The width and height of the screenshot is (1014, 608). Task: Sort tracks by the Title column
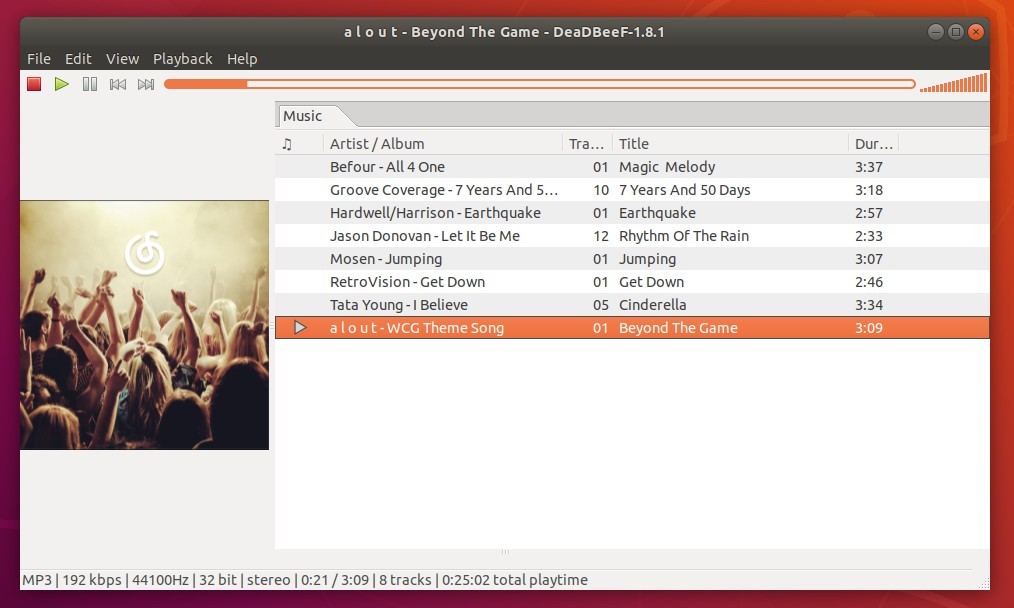coord(633,143)
